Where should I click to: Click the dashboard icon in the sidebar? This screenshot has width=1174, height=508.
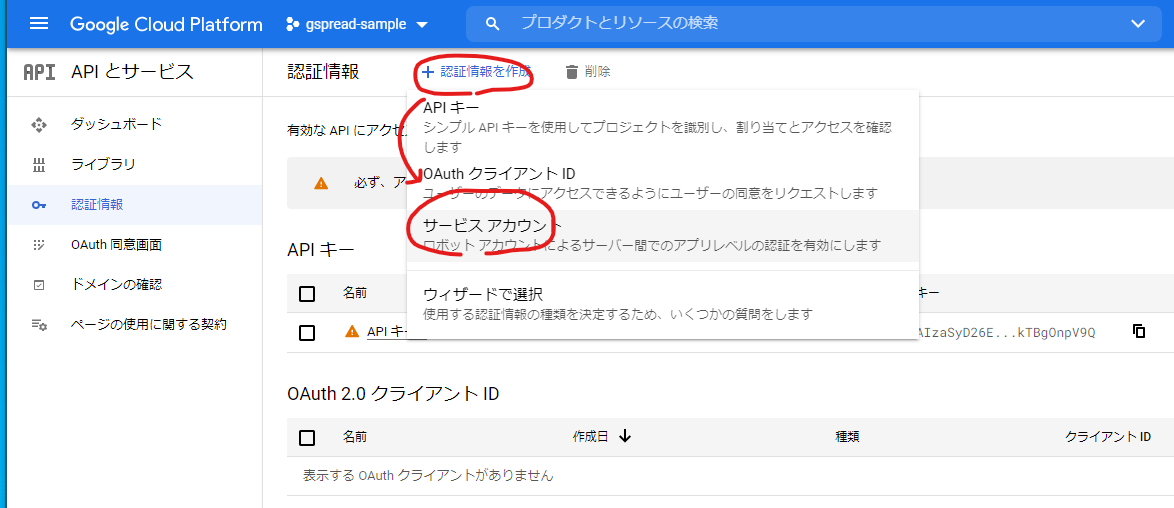coord(39,125)
